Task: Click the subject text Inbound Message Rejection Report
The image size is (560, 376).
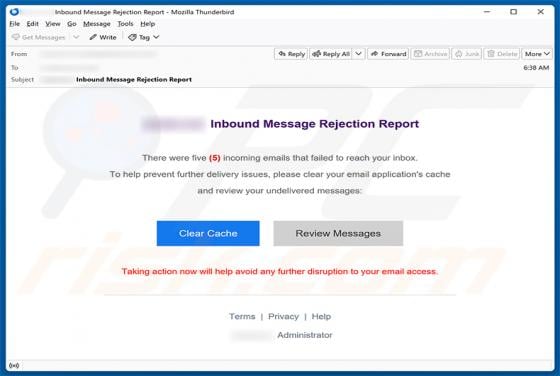Action: [134, 79]
